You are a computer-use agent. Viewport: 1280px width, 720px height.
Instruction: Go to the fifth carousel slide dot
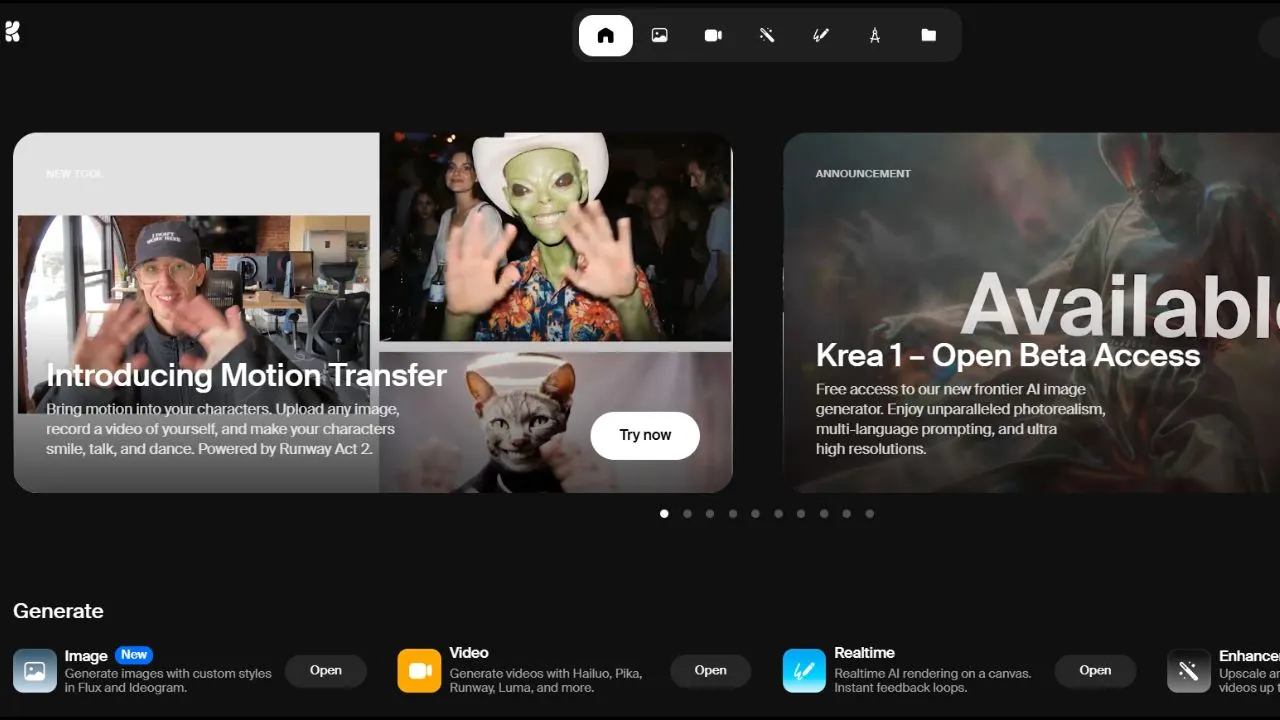click(755, 514)
